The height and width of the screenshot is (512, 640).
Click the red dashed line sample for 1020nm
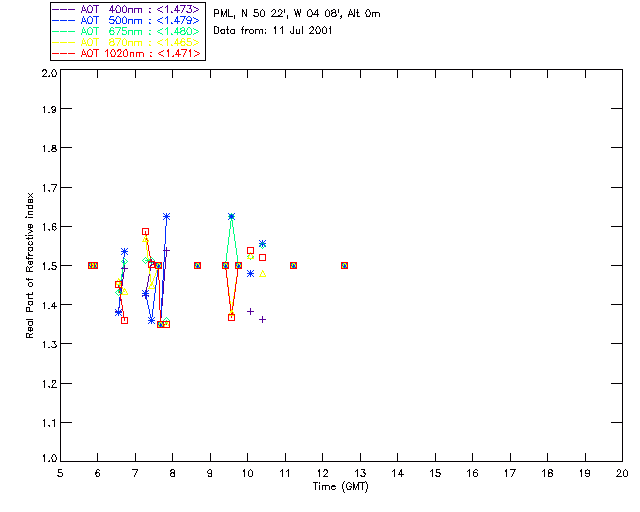[x=64, y=53]
